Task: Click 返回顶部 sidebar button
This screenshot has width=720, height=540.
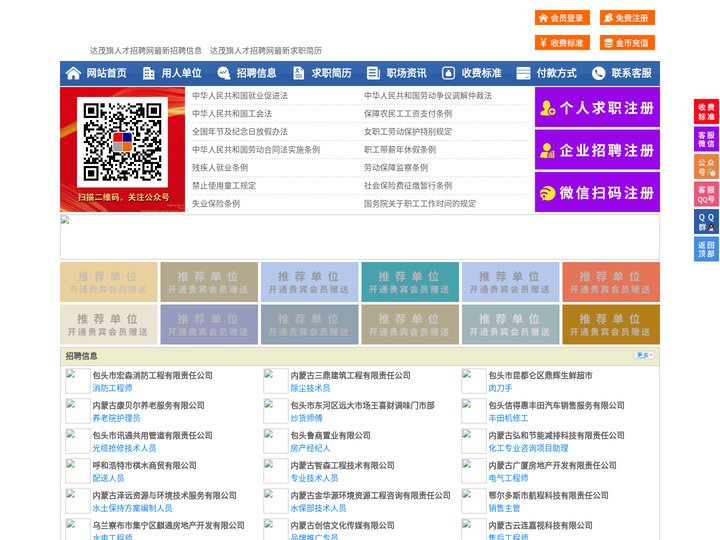Action: point(706,249)
